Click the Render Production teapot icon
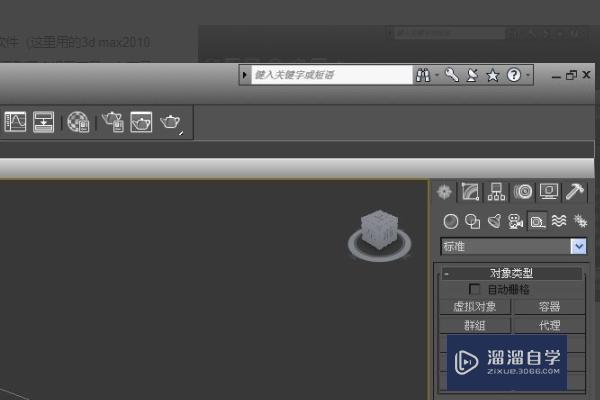 (x=170, y=122)
